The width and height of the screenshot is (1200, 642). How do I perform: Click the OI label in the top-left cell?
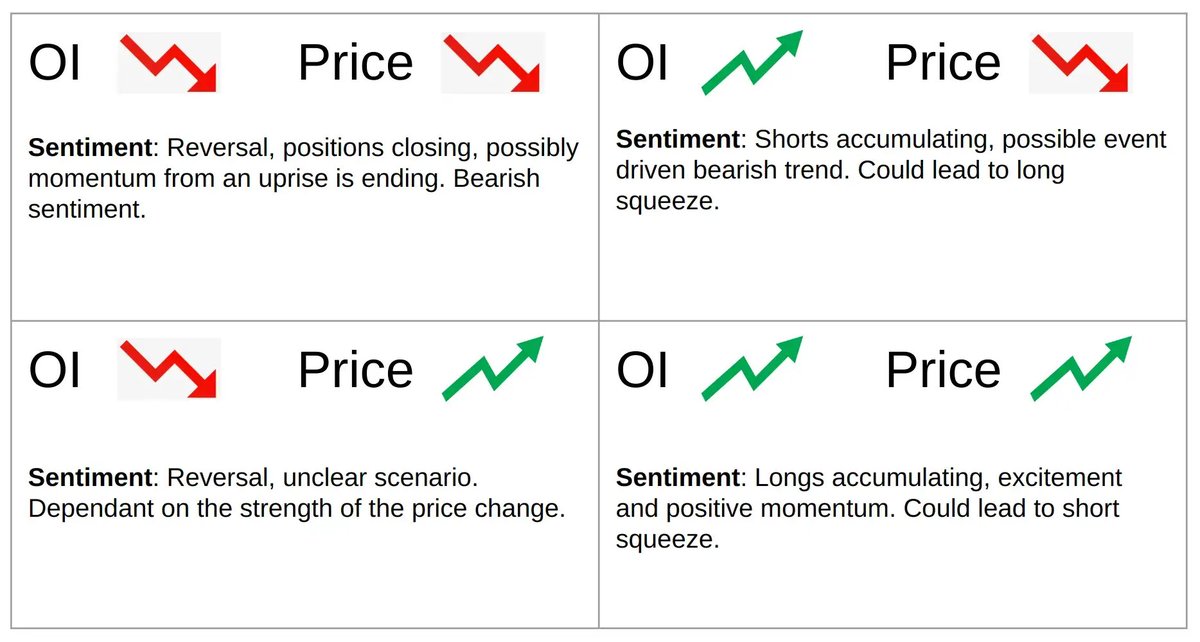pos(55,64)
